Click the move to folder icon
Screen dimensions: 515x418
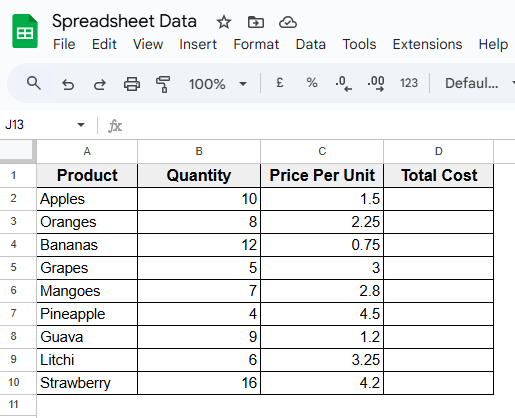256,22
